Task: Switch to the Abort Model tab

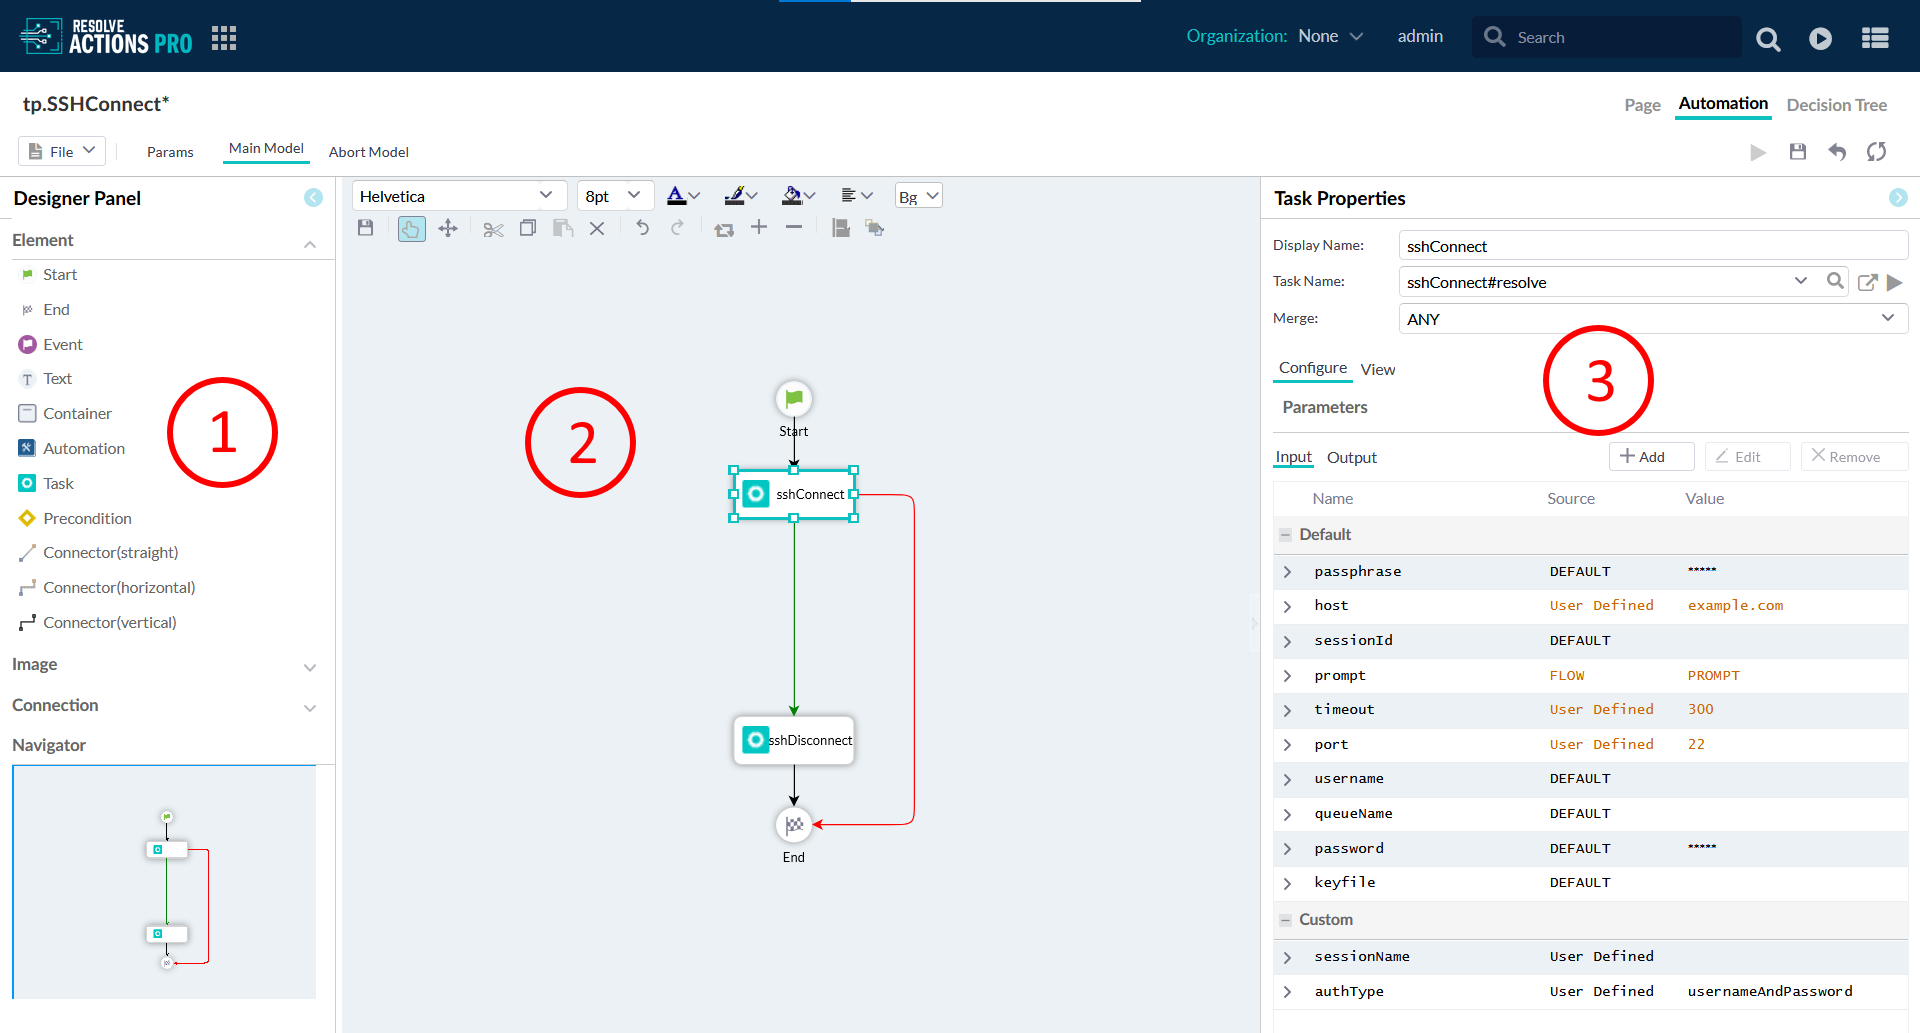Action: point(368,152)
